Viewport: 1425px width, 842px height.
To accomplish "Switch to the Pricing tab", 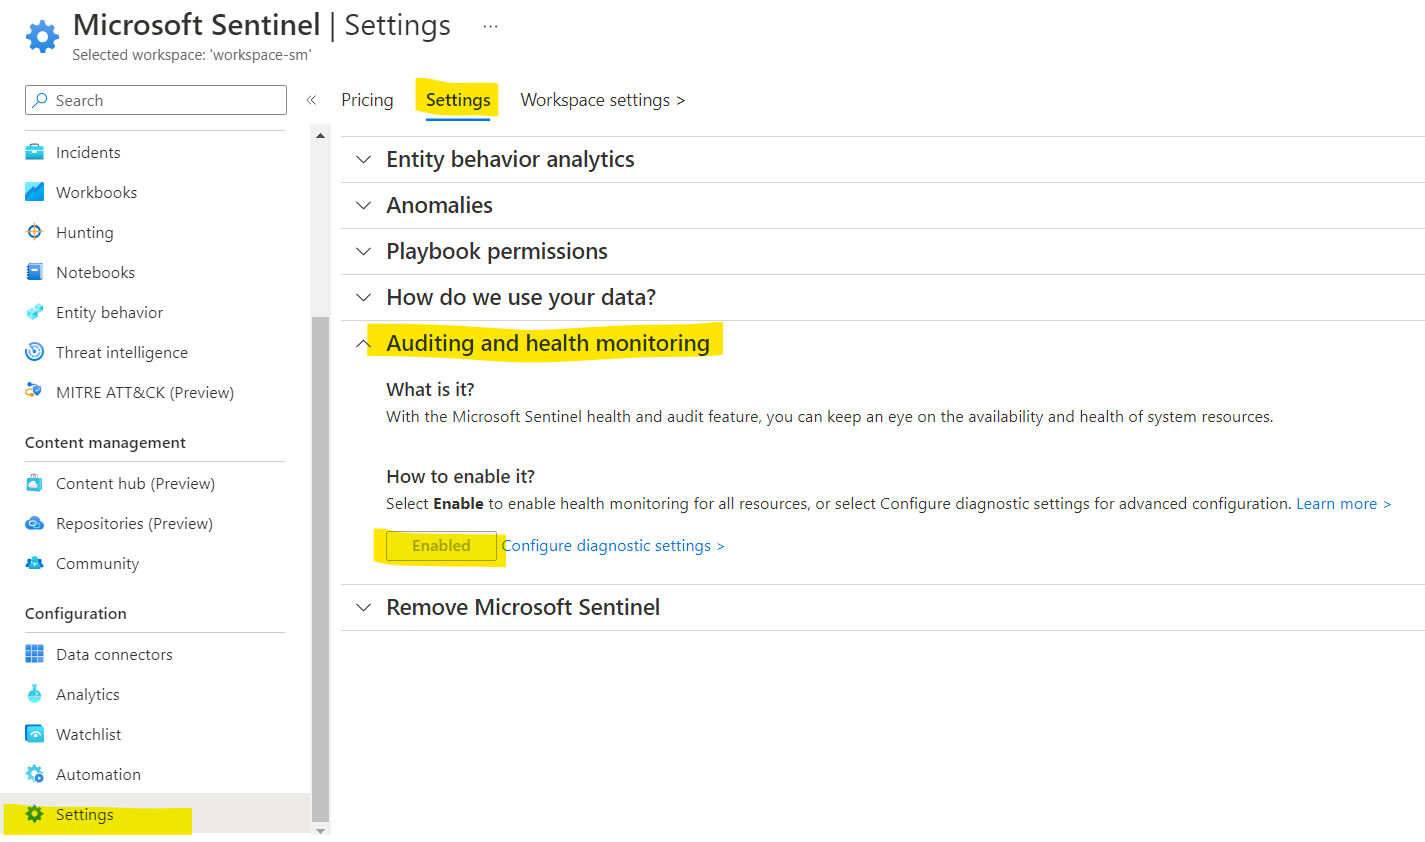I will click(367, 99).
